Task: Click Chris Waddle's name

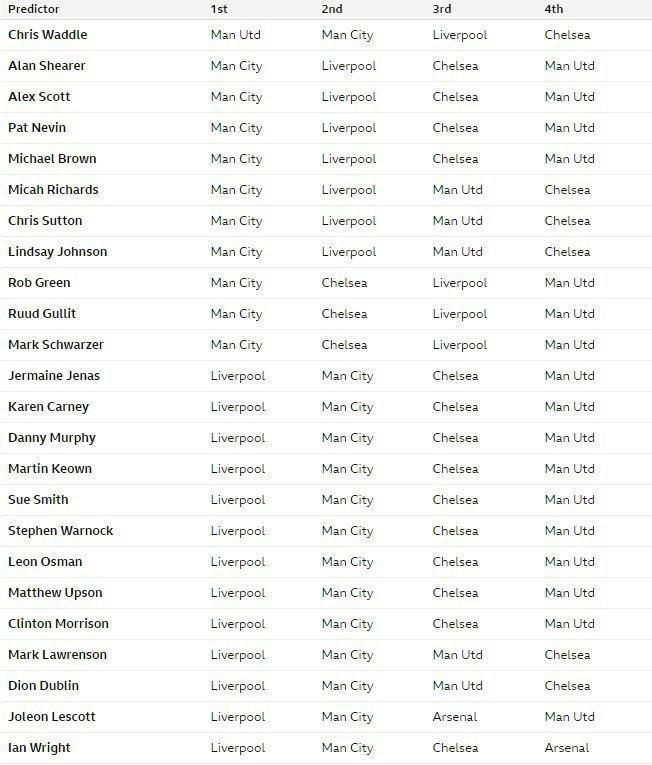Action: (x=47, y=35)
